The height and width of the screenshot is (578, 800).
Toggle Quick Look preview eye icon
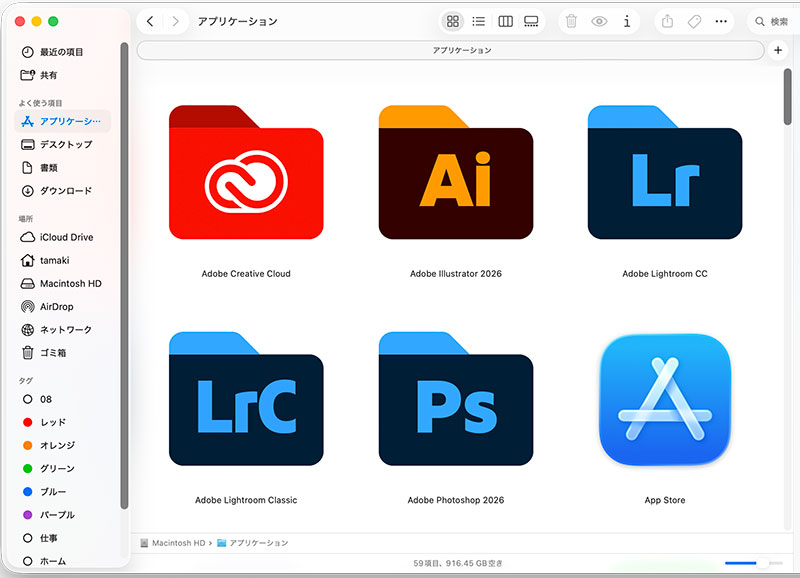pyautogui.click(x=599, y=21)
